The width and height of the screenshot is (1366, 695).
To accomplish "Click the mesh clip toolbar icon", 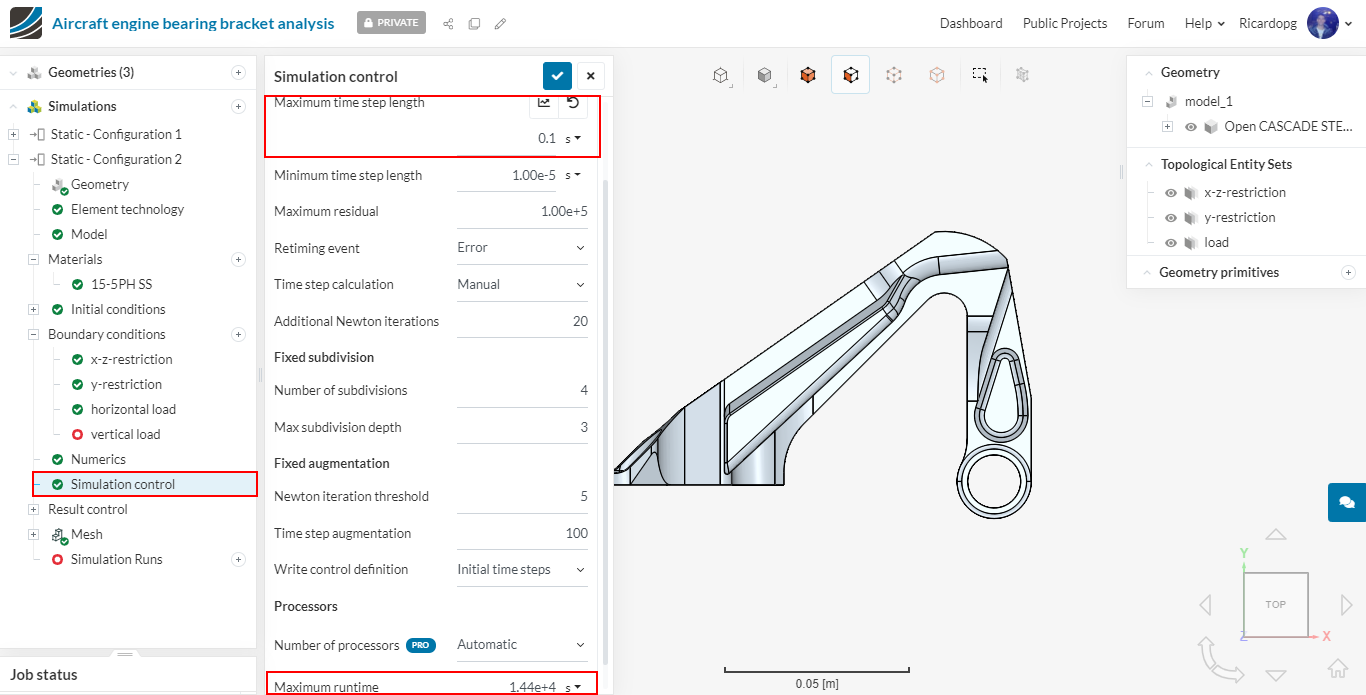I will click(x=1022, y=75).
